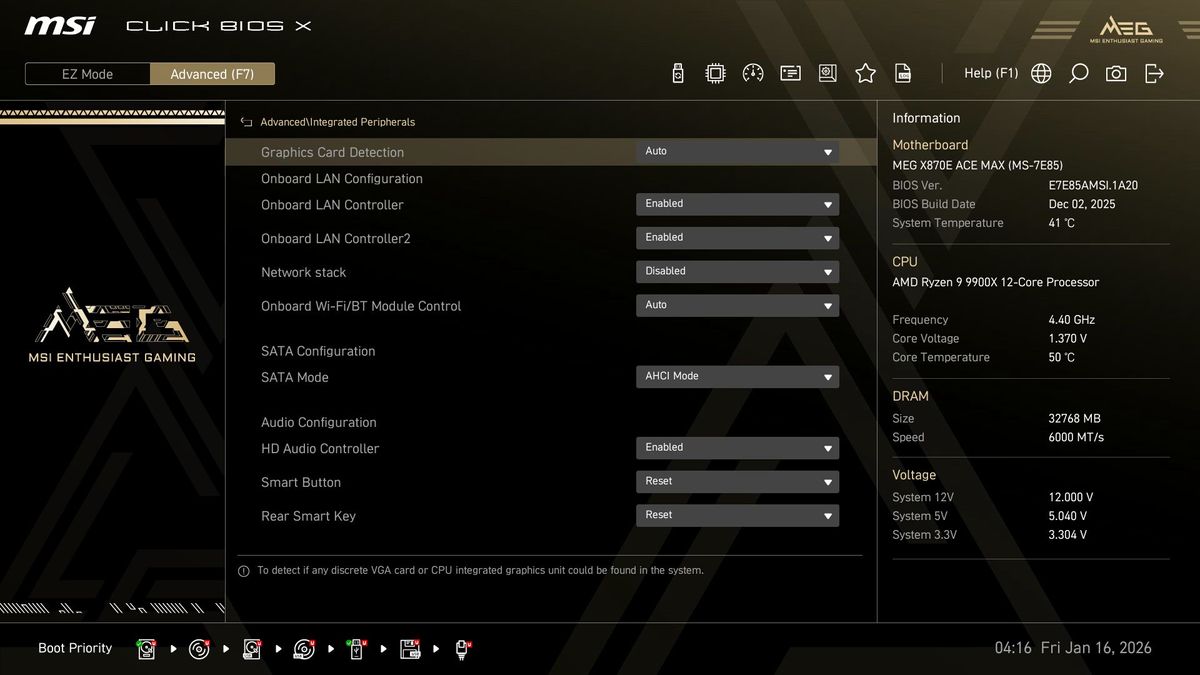Select the hard disk boot priority icon
1200x675 pixels.
pyautogui.click(x=148, y=649)
